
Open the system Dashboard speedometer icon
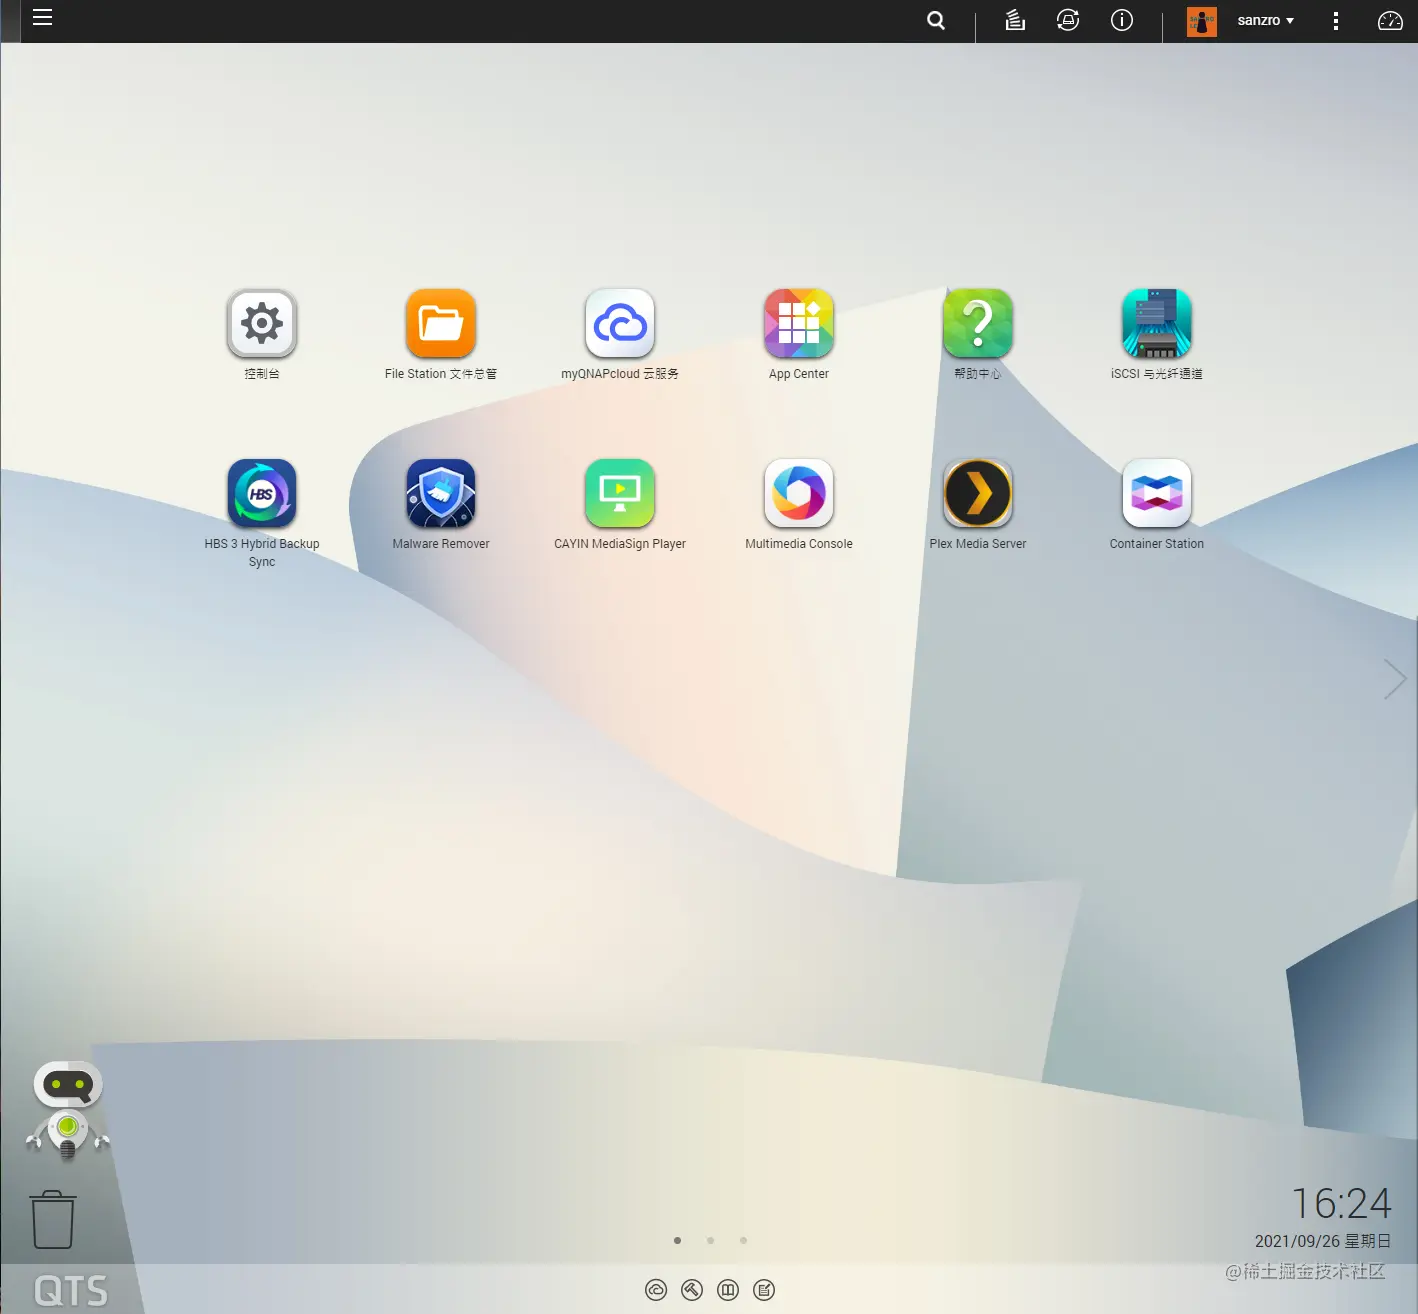pos(1390,20)
